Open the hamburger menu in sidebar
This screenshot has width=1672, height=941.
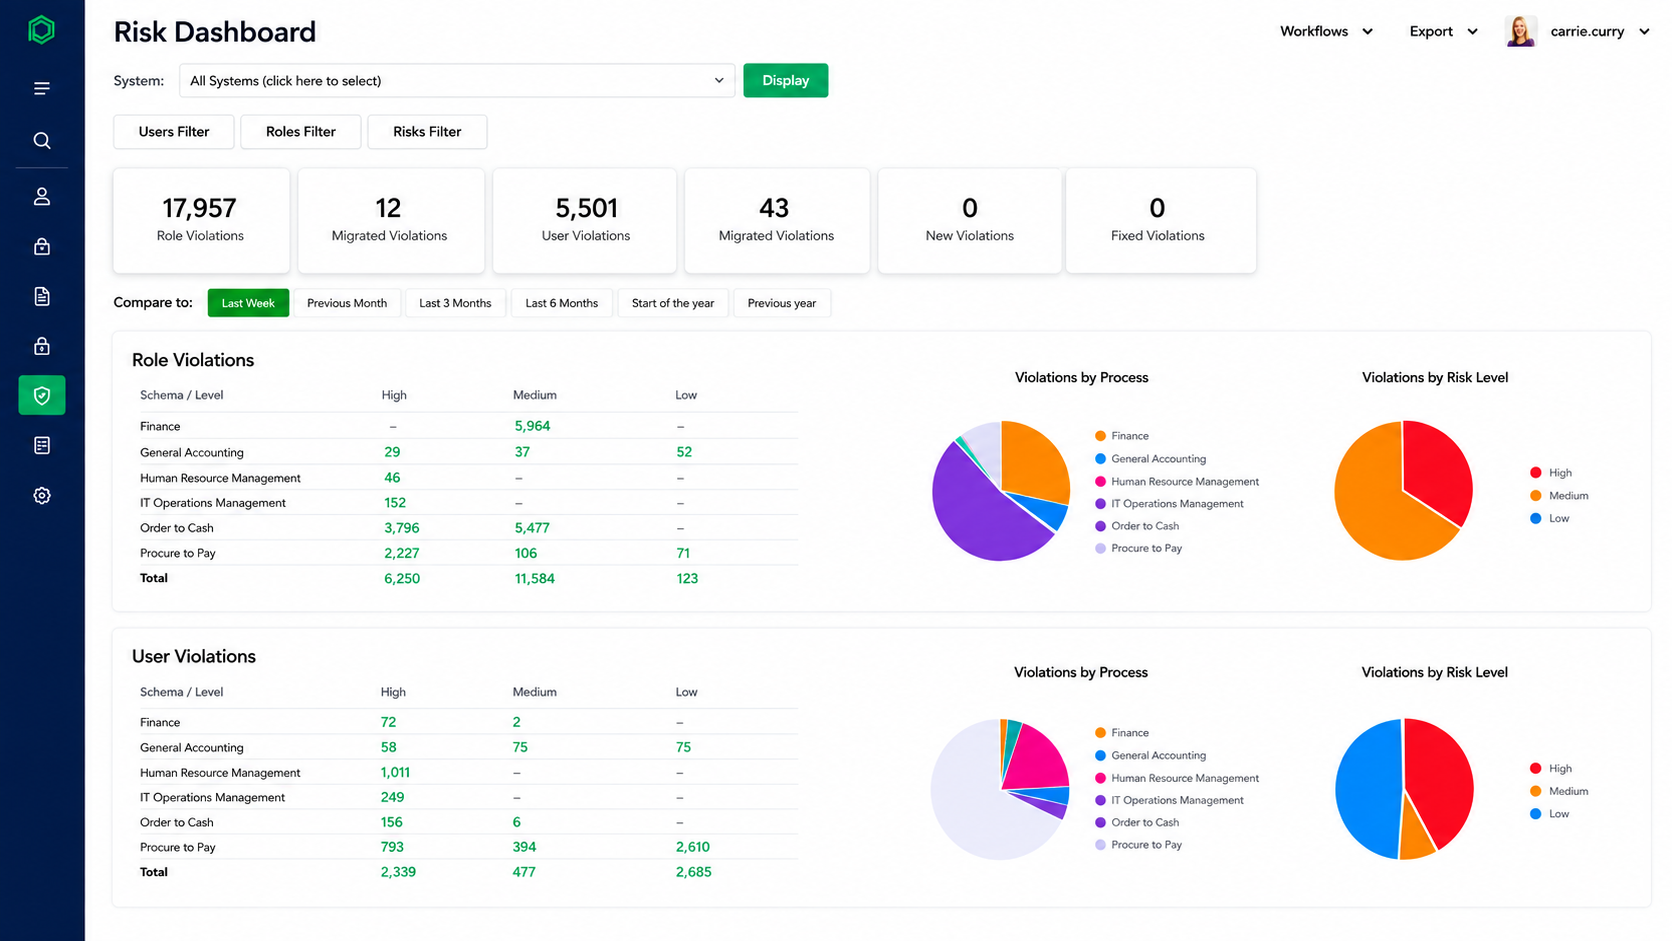[x=42, y=89]
